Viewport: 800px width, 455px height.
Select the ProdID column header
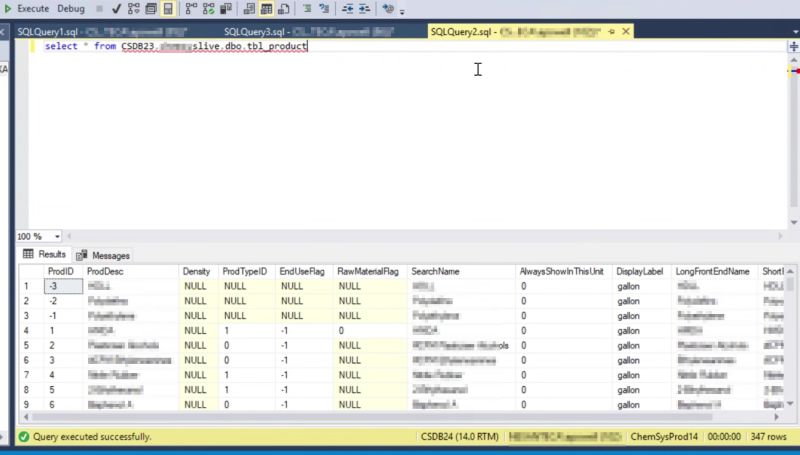pos(61,271)
